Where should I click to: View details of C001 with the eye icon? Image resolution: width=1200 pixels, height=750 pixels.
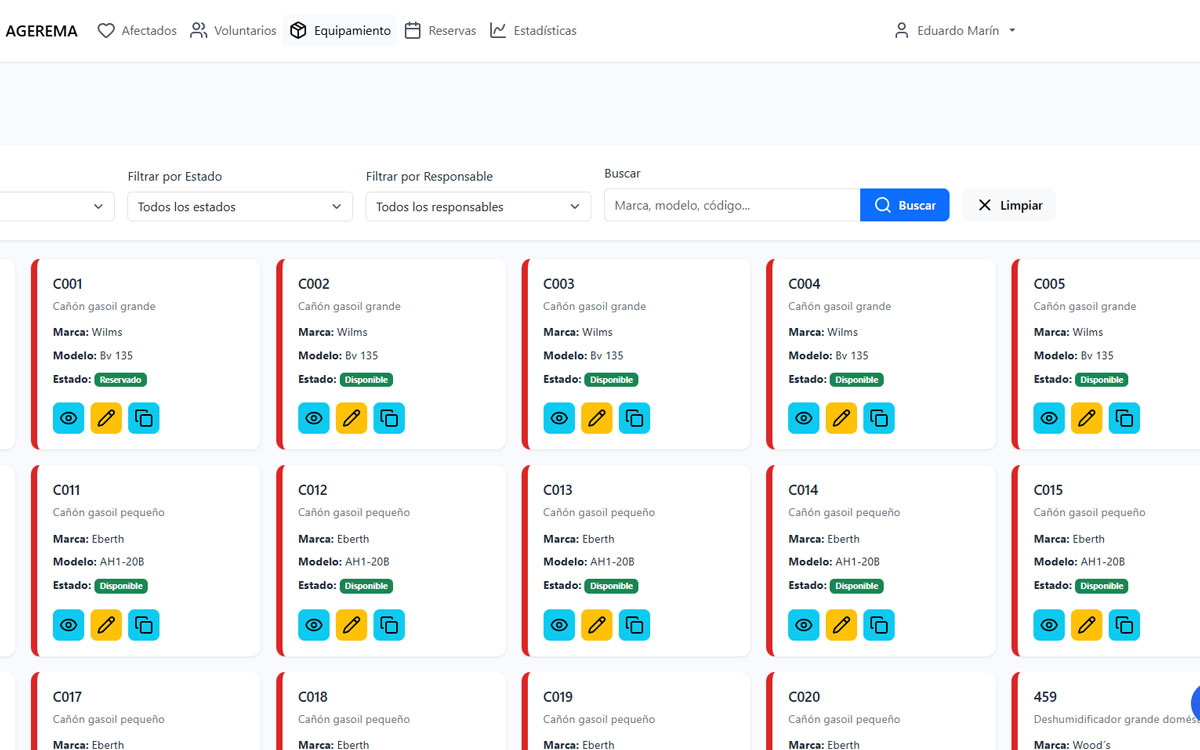click(x=68, y=418)
